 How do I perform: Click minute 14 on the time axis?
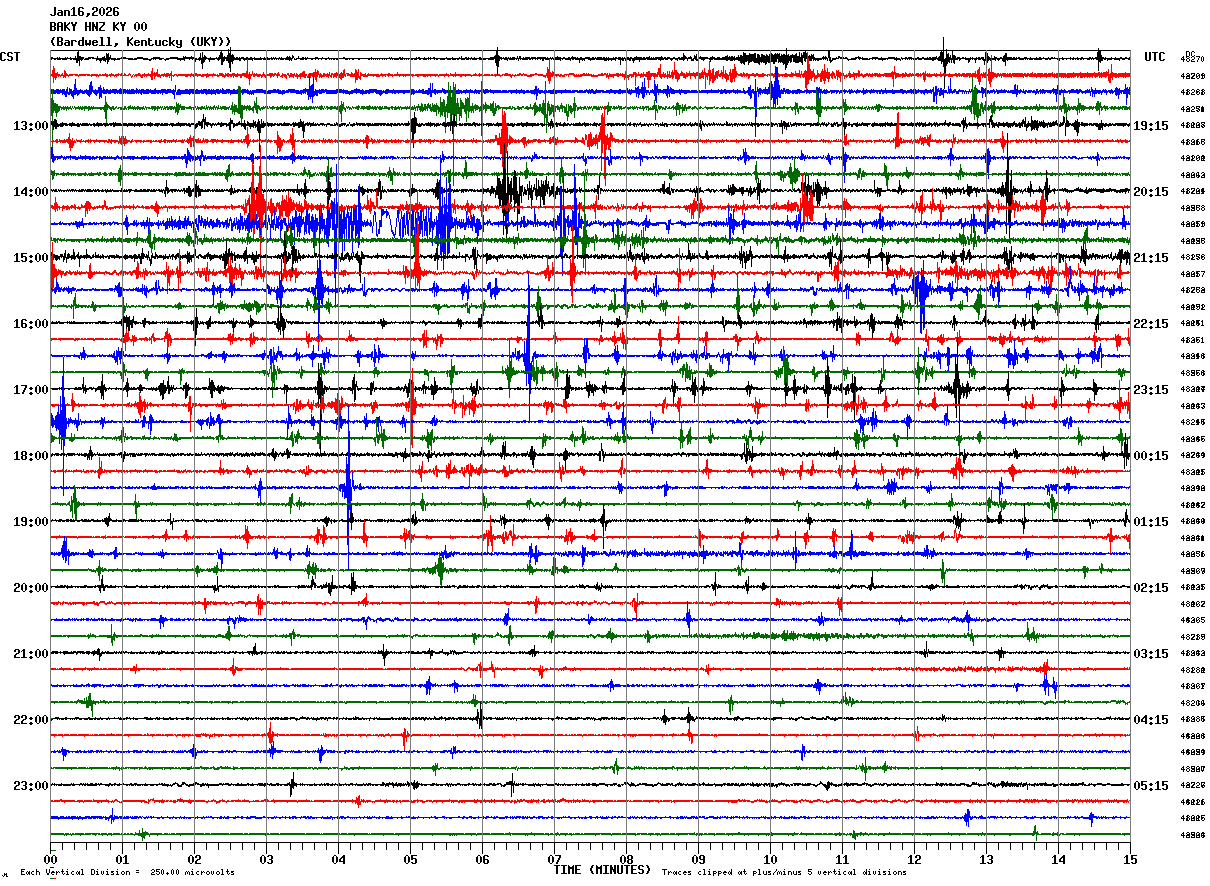pos(1058,859)
